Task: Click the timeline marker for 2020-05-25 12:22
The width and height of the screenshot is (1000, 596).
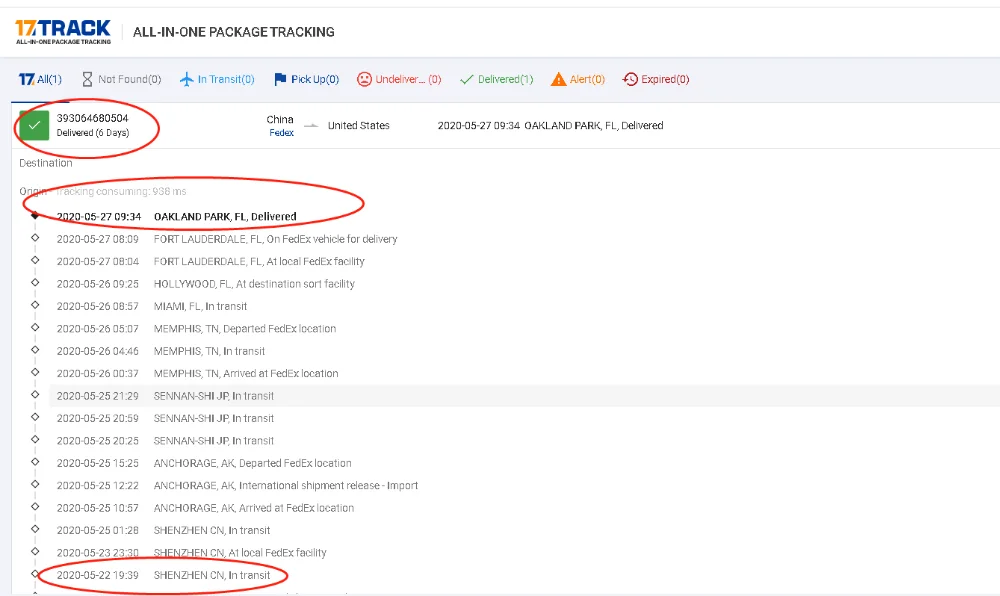Action: pyautogui.click(x=35, y=484)
